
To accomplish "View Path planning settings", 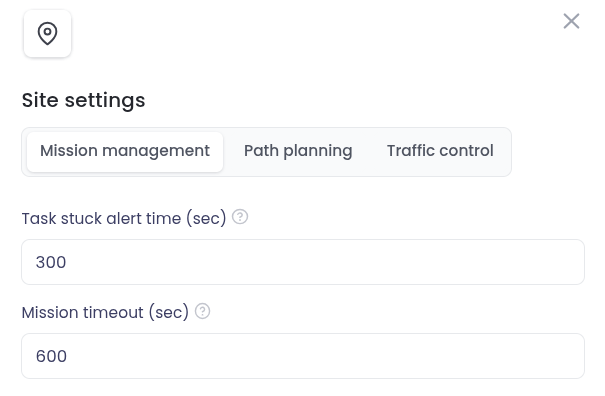I will [298, 151].
